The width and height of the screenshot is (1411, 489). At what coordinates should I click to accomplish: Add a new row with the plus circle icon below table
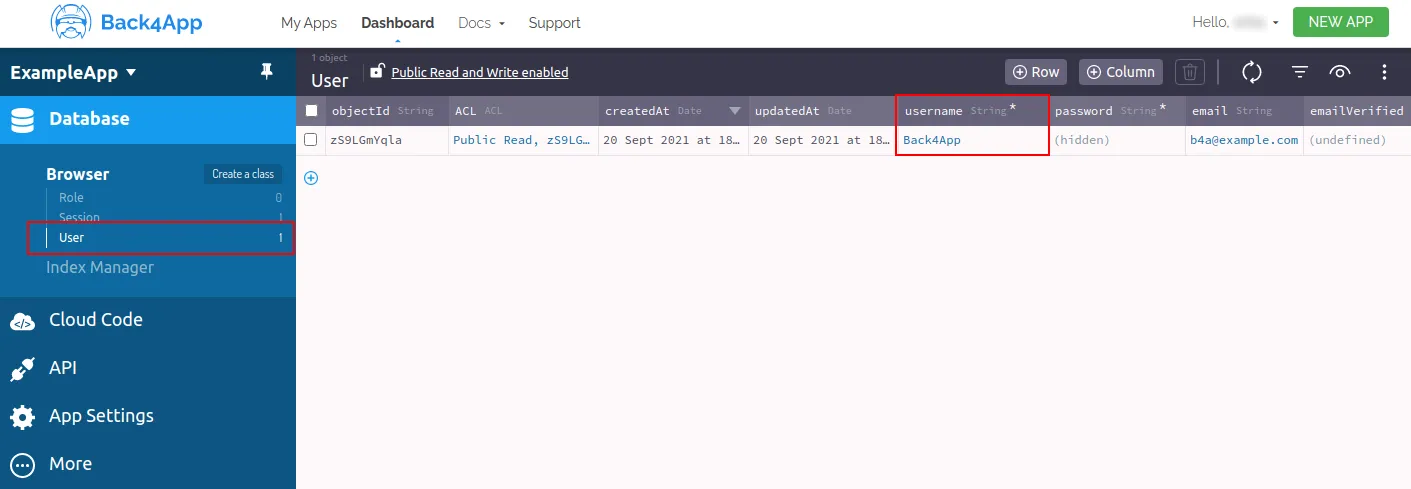click(310, 178)
